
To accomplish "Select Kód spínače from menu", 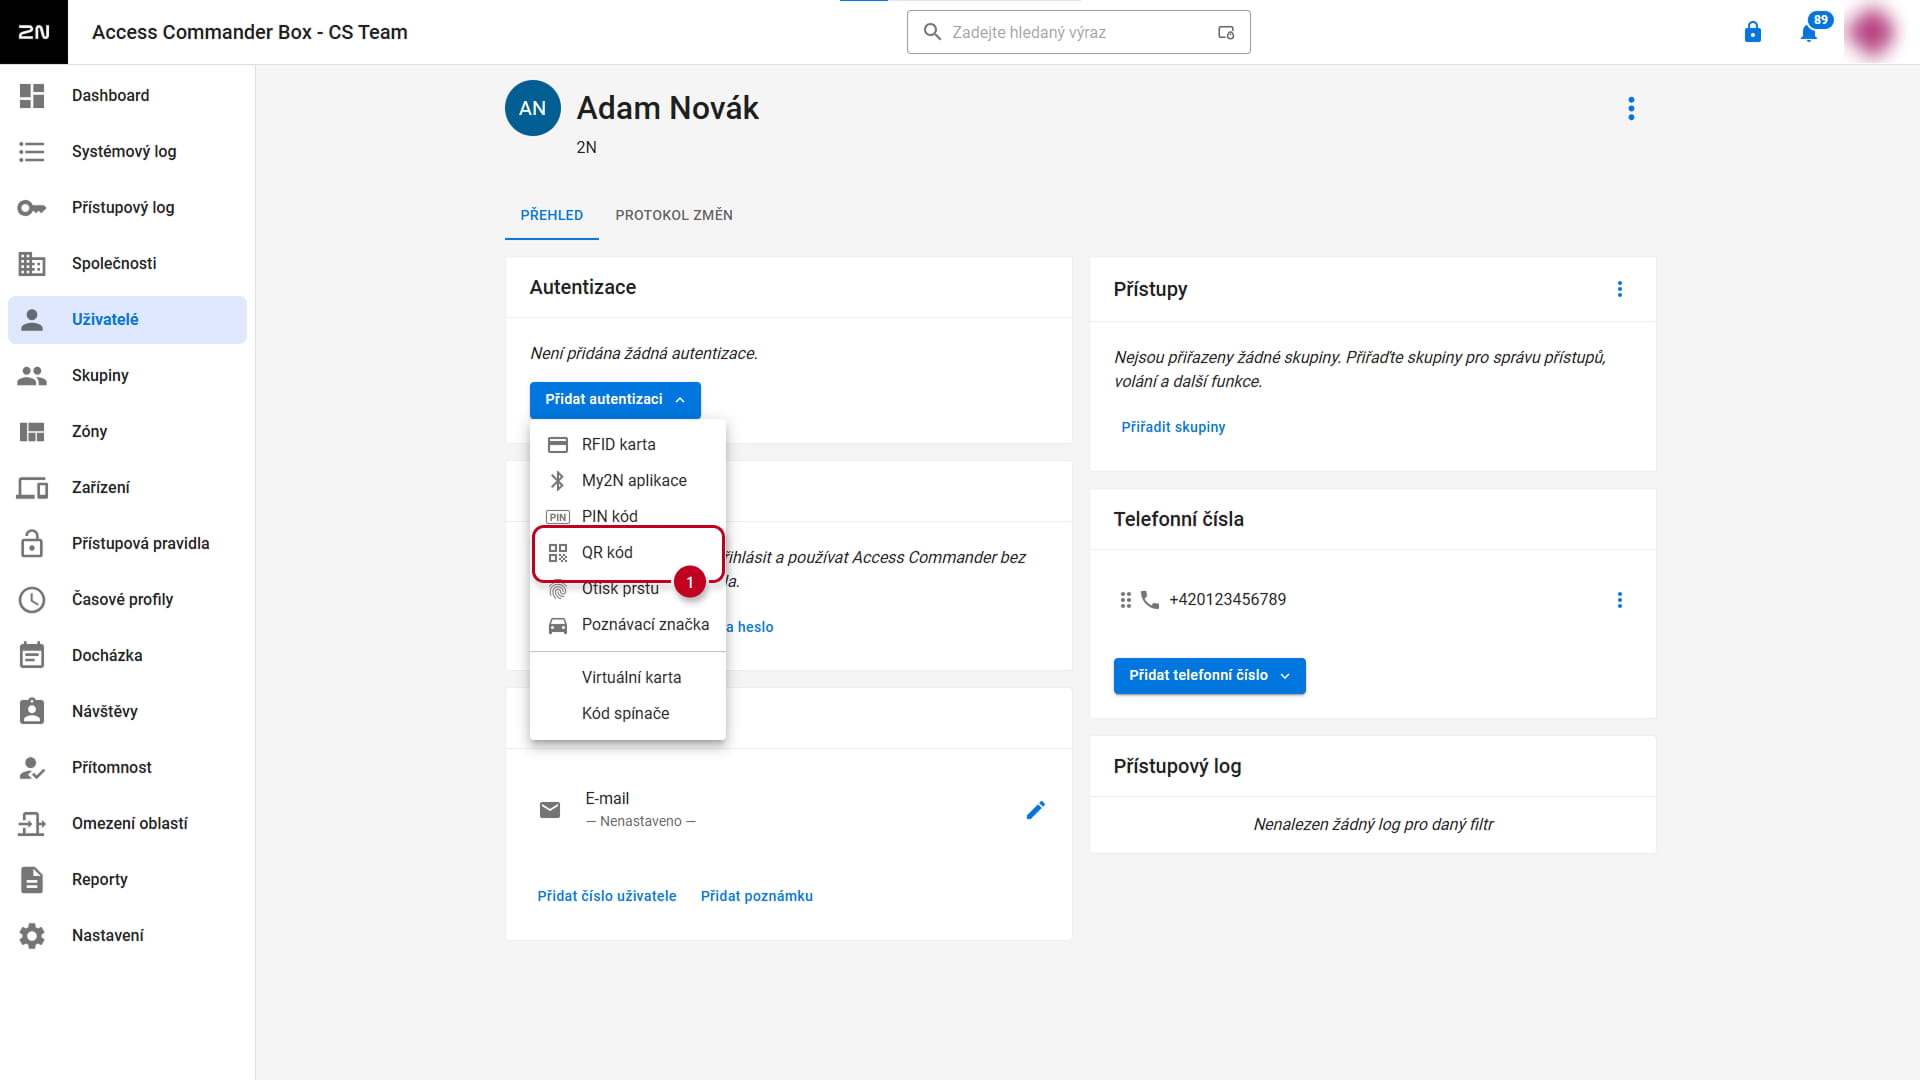I will pos(628,714).
